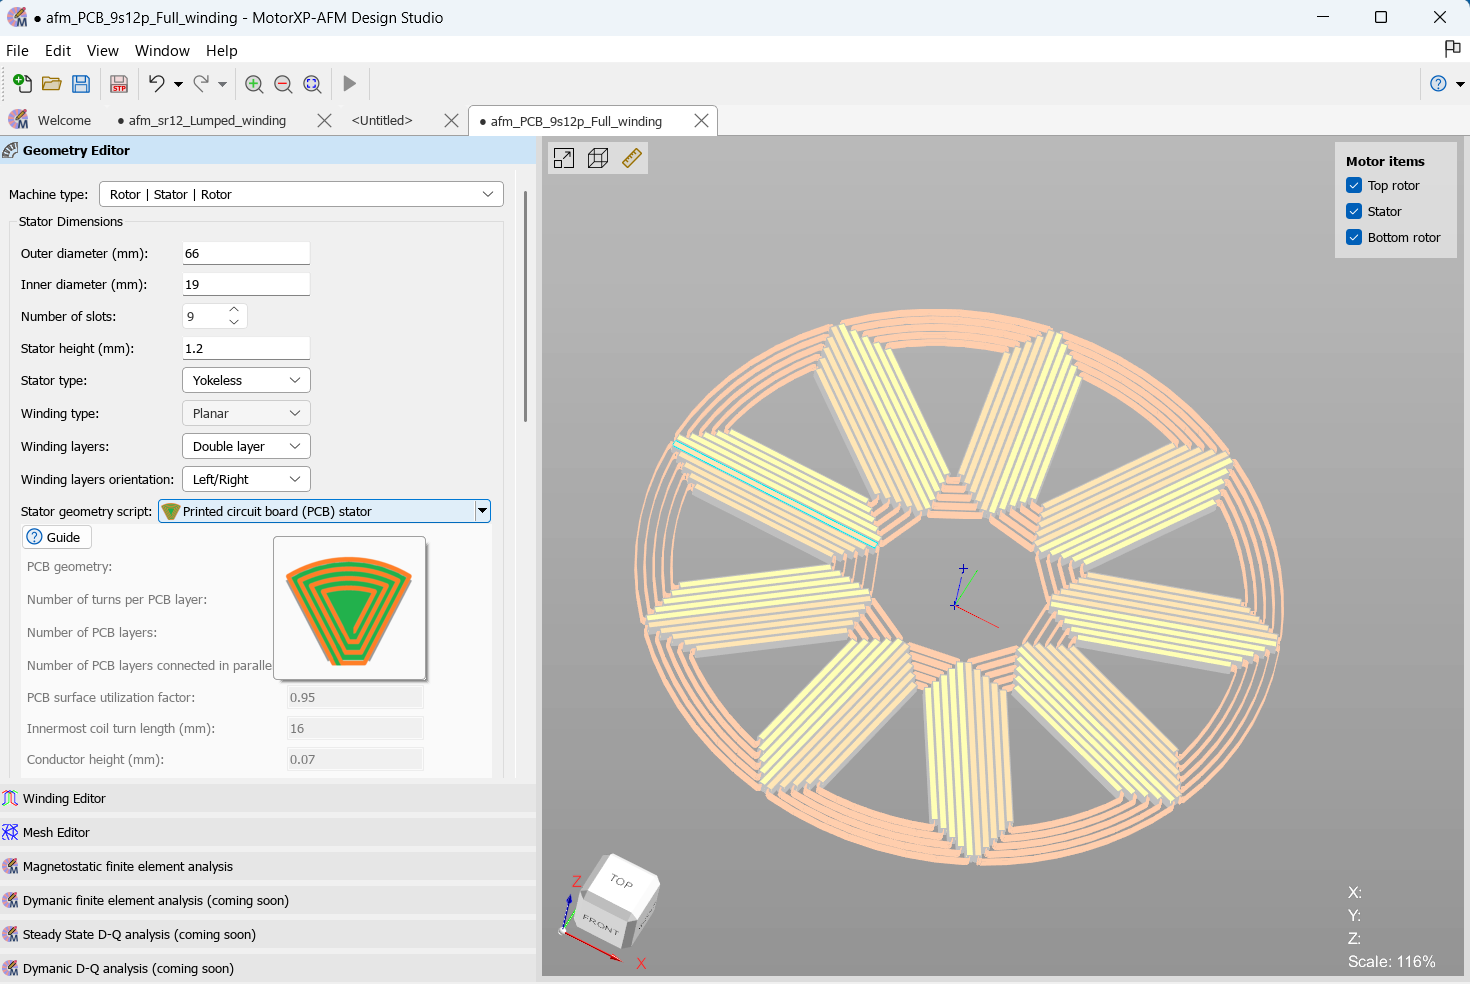This screenshot has height=984, width=1470.
Task: Toggle the Bottom rotor checkbox
Action: (x=1354, y=237)
